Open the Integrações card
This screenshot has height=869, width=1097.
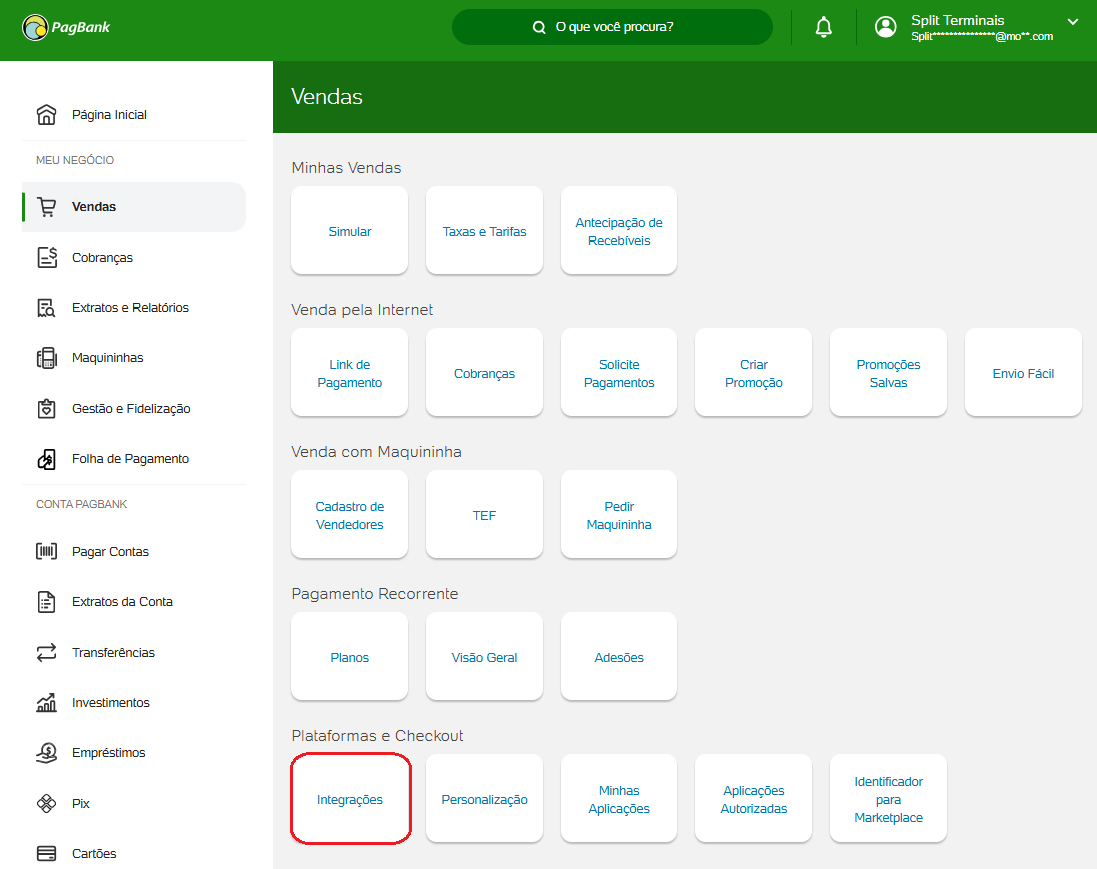point(350,799)
